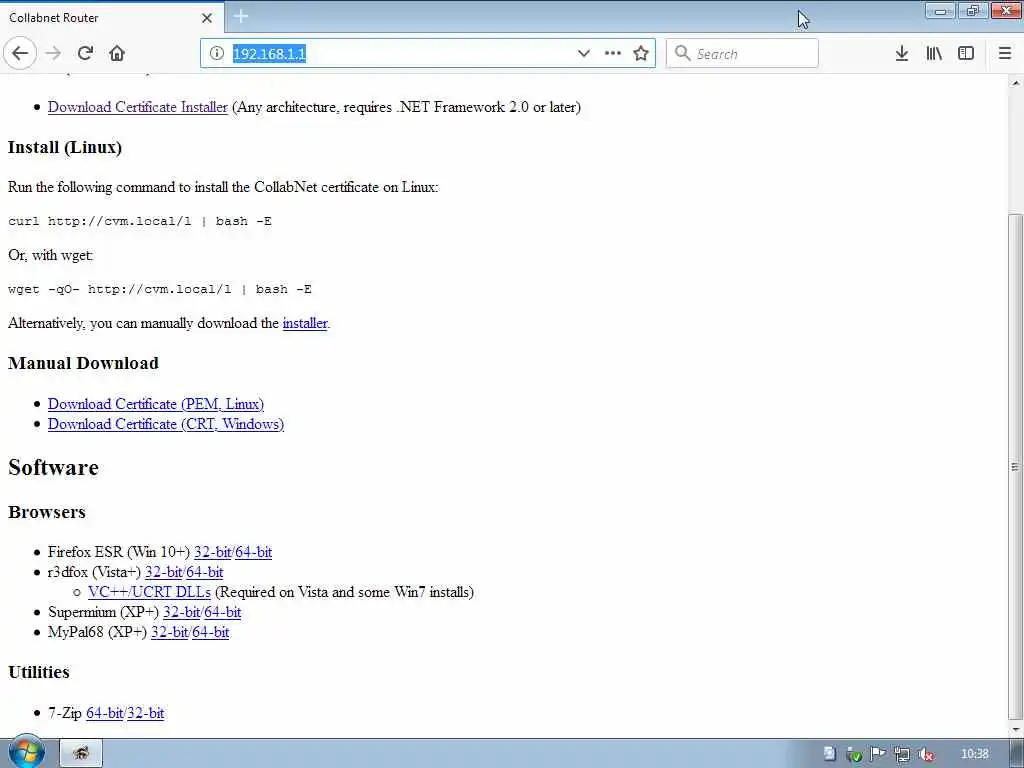
Task: Click the Manual Download heading
Action: (x=84, y=363)
